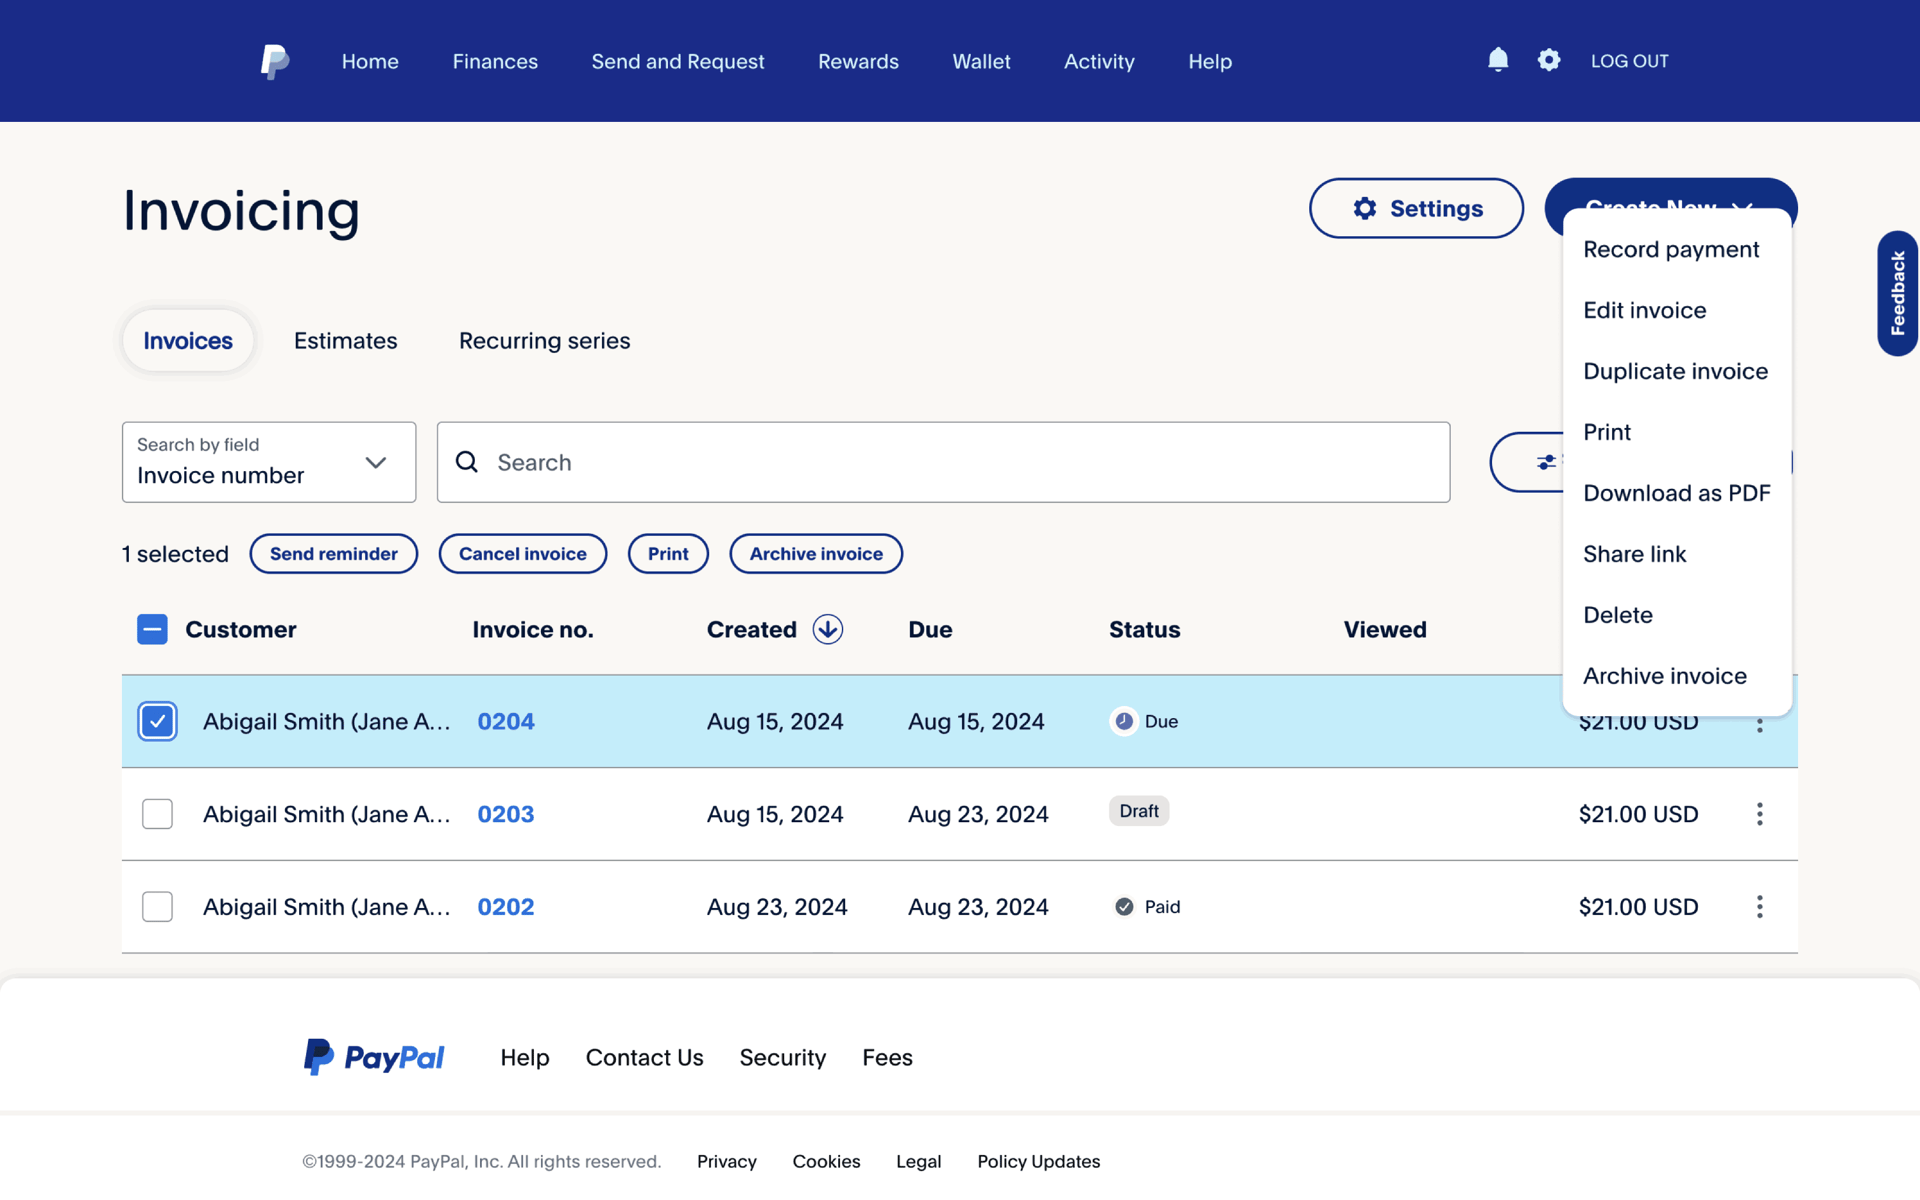Click the Archive invoice bulk button

816,553
